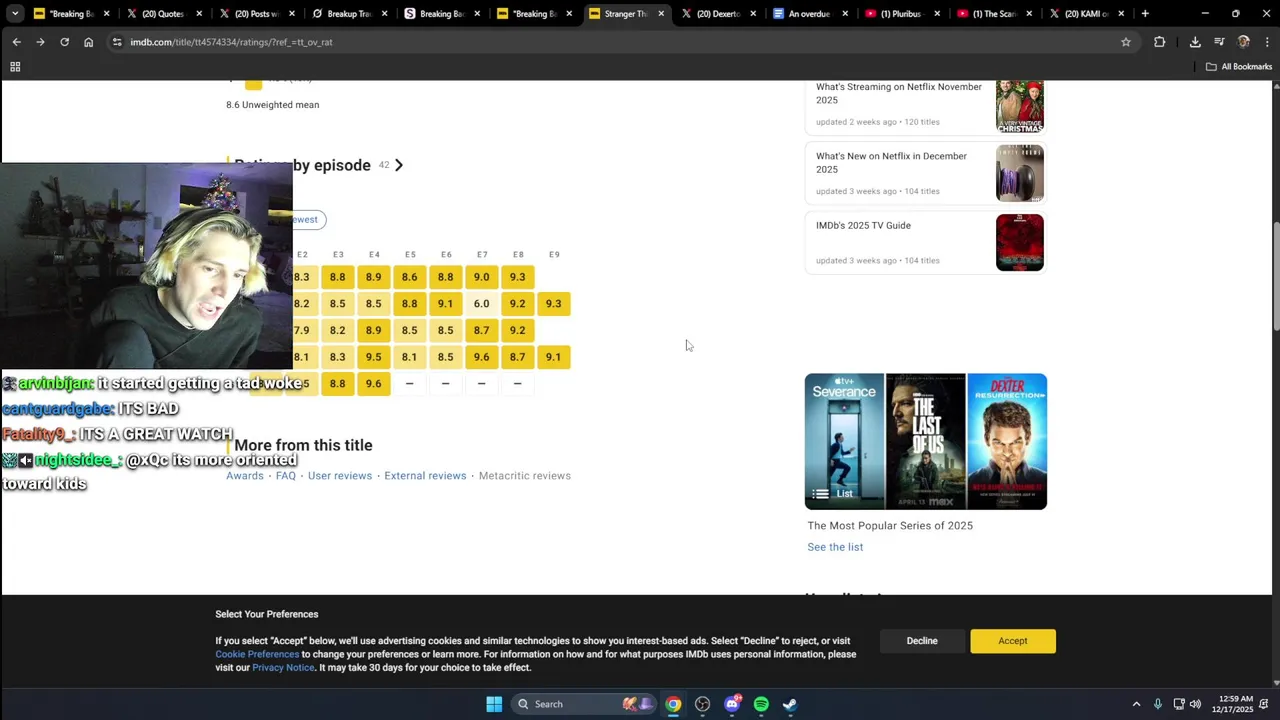This screenshot has width=1280, height=720.
Task: Open Steam from the taskbar
Action: (x=790, y=704)
